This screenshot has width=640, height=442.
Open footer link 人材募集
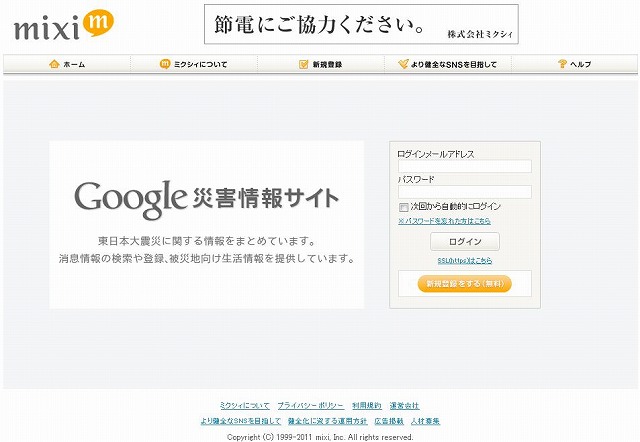[425, 421]
